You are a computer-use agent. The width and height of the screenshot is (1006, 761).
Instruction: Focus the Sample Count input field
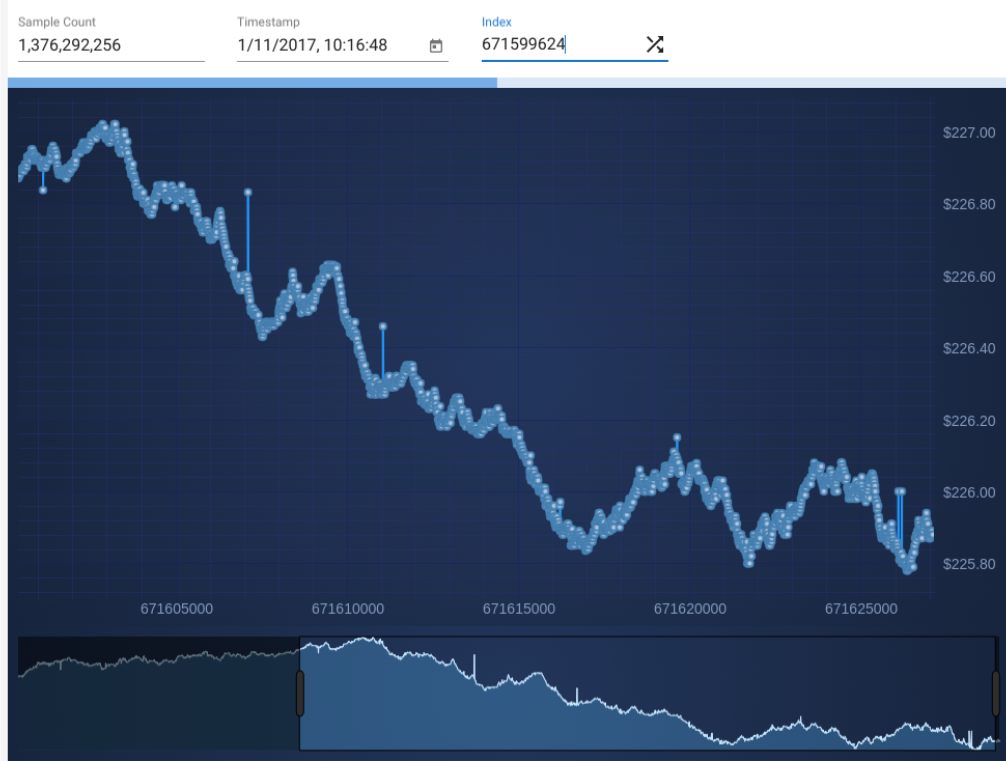pos(110,45)
